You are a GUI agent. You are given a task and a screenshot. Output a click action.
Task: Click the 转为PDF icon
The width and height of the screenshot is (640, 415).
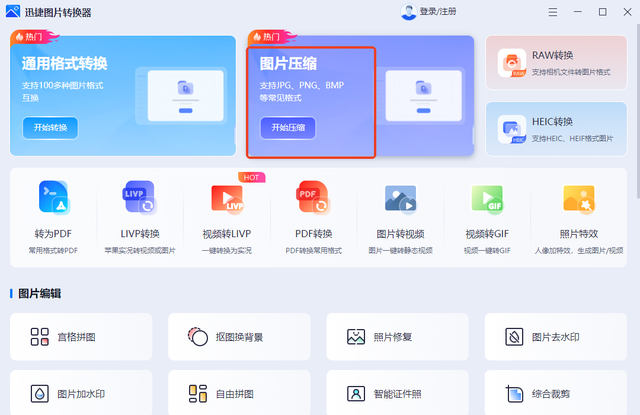click(x=53, y=198)
